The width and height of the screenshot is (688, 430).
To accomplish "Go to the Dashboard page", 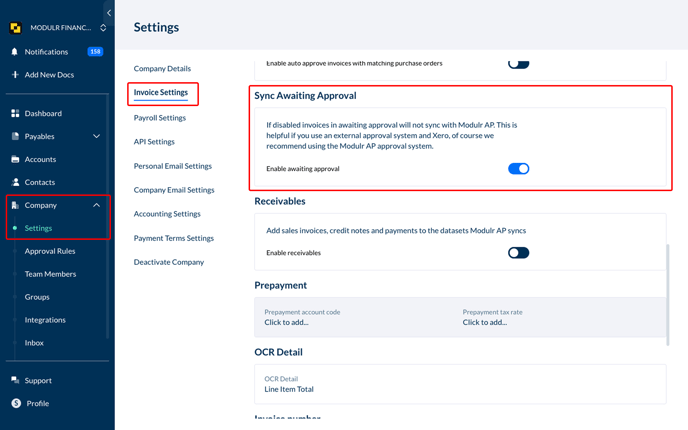I will 43,113.
